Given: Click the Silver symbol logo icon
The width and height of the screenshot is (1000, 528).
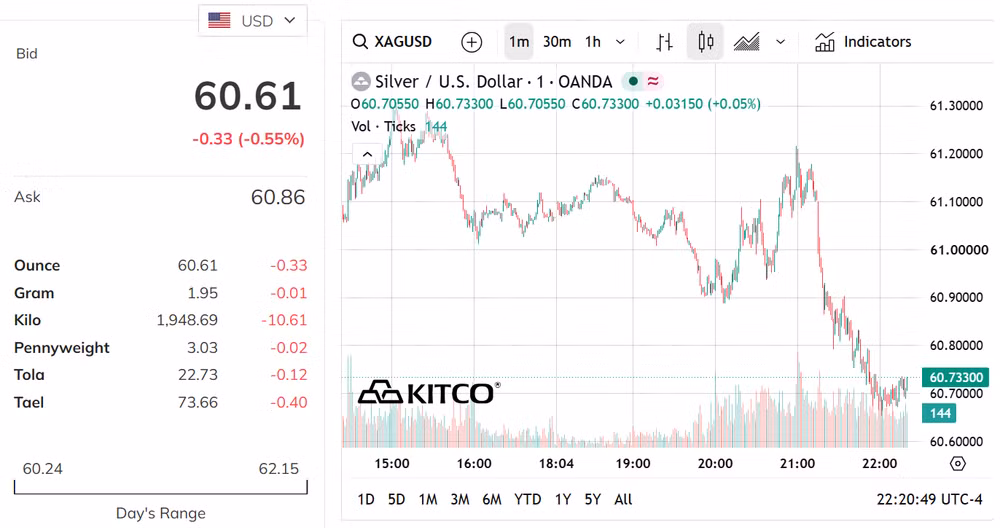Looking at the screenshot, I should (361, 82).
